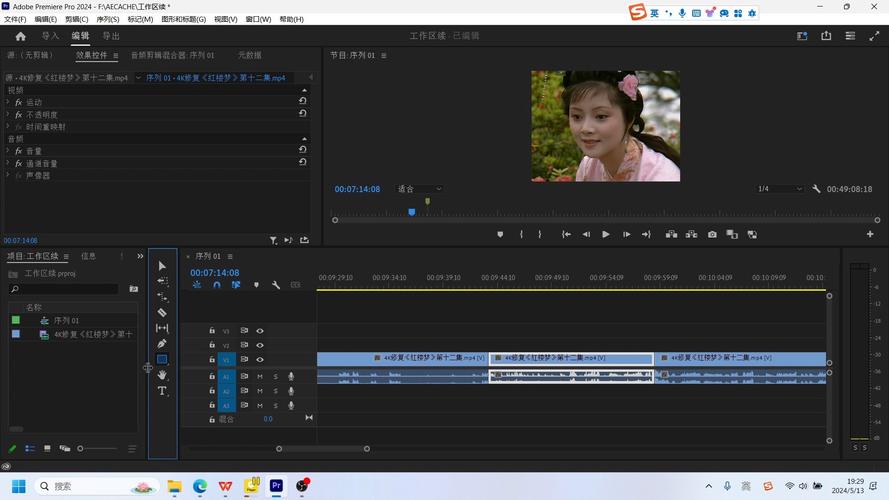This screenshot has height=500, width=889.
Task: Select the Razor tool
Action: (x=162, y=312)
